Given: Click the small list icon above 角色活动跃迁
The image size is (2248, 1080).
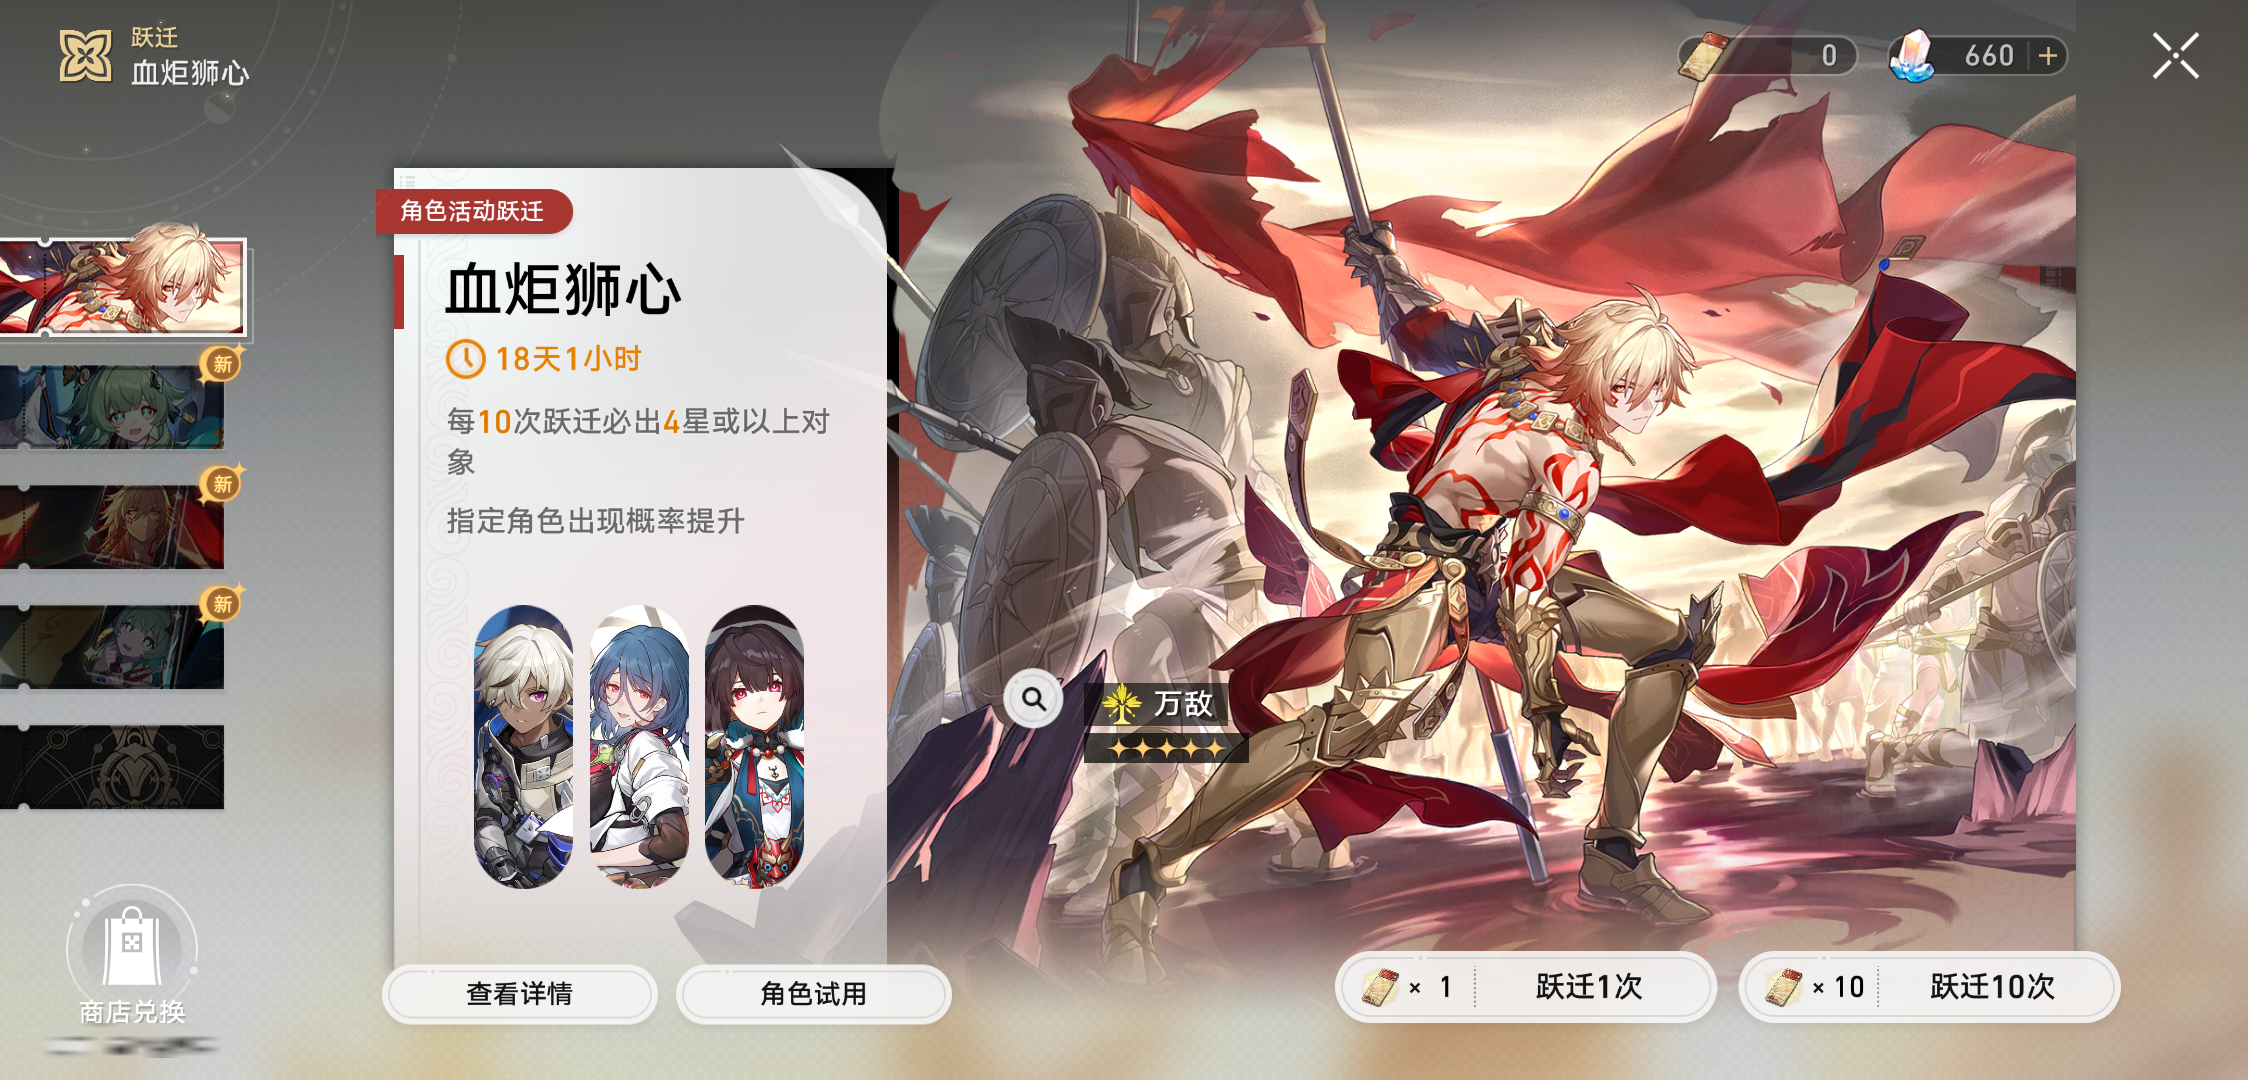Looking at the screenshot, I should [407, 181].
